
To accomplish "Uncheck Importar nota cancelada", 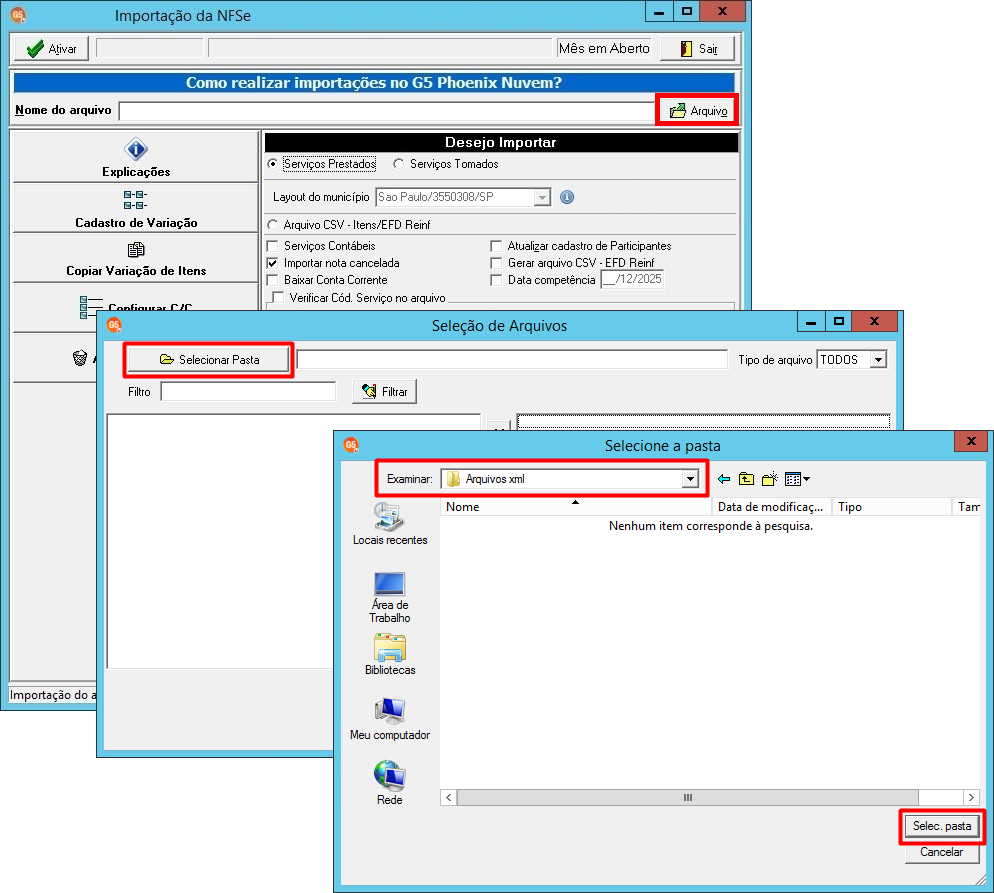I will pyautogui.click(x=273, y=263).
